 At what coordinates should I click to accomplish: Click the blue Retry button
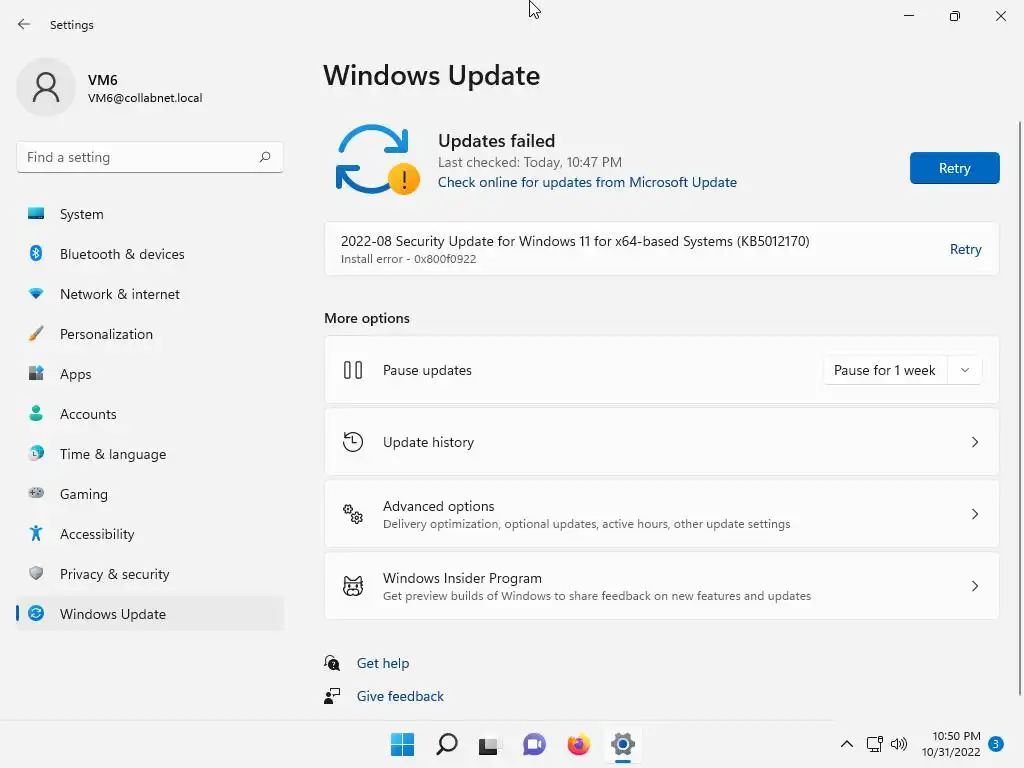point(954,168)
